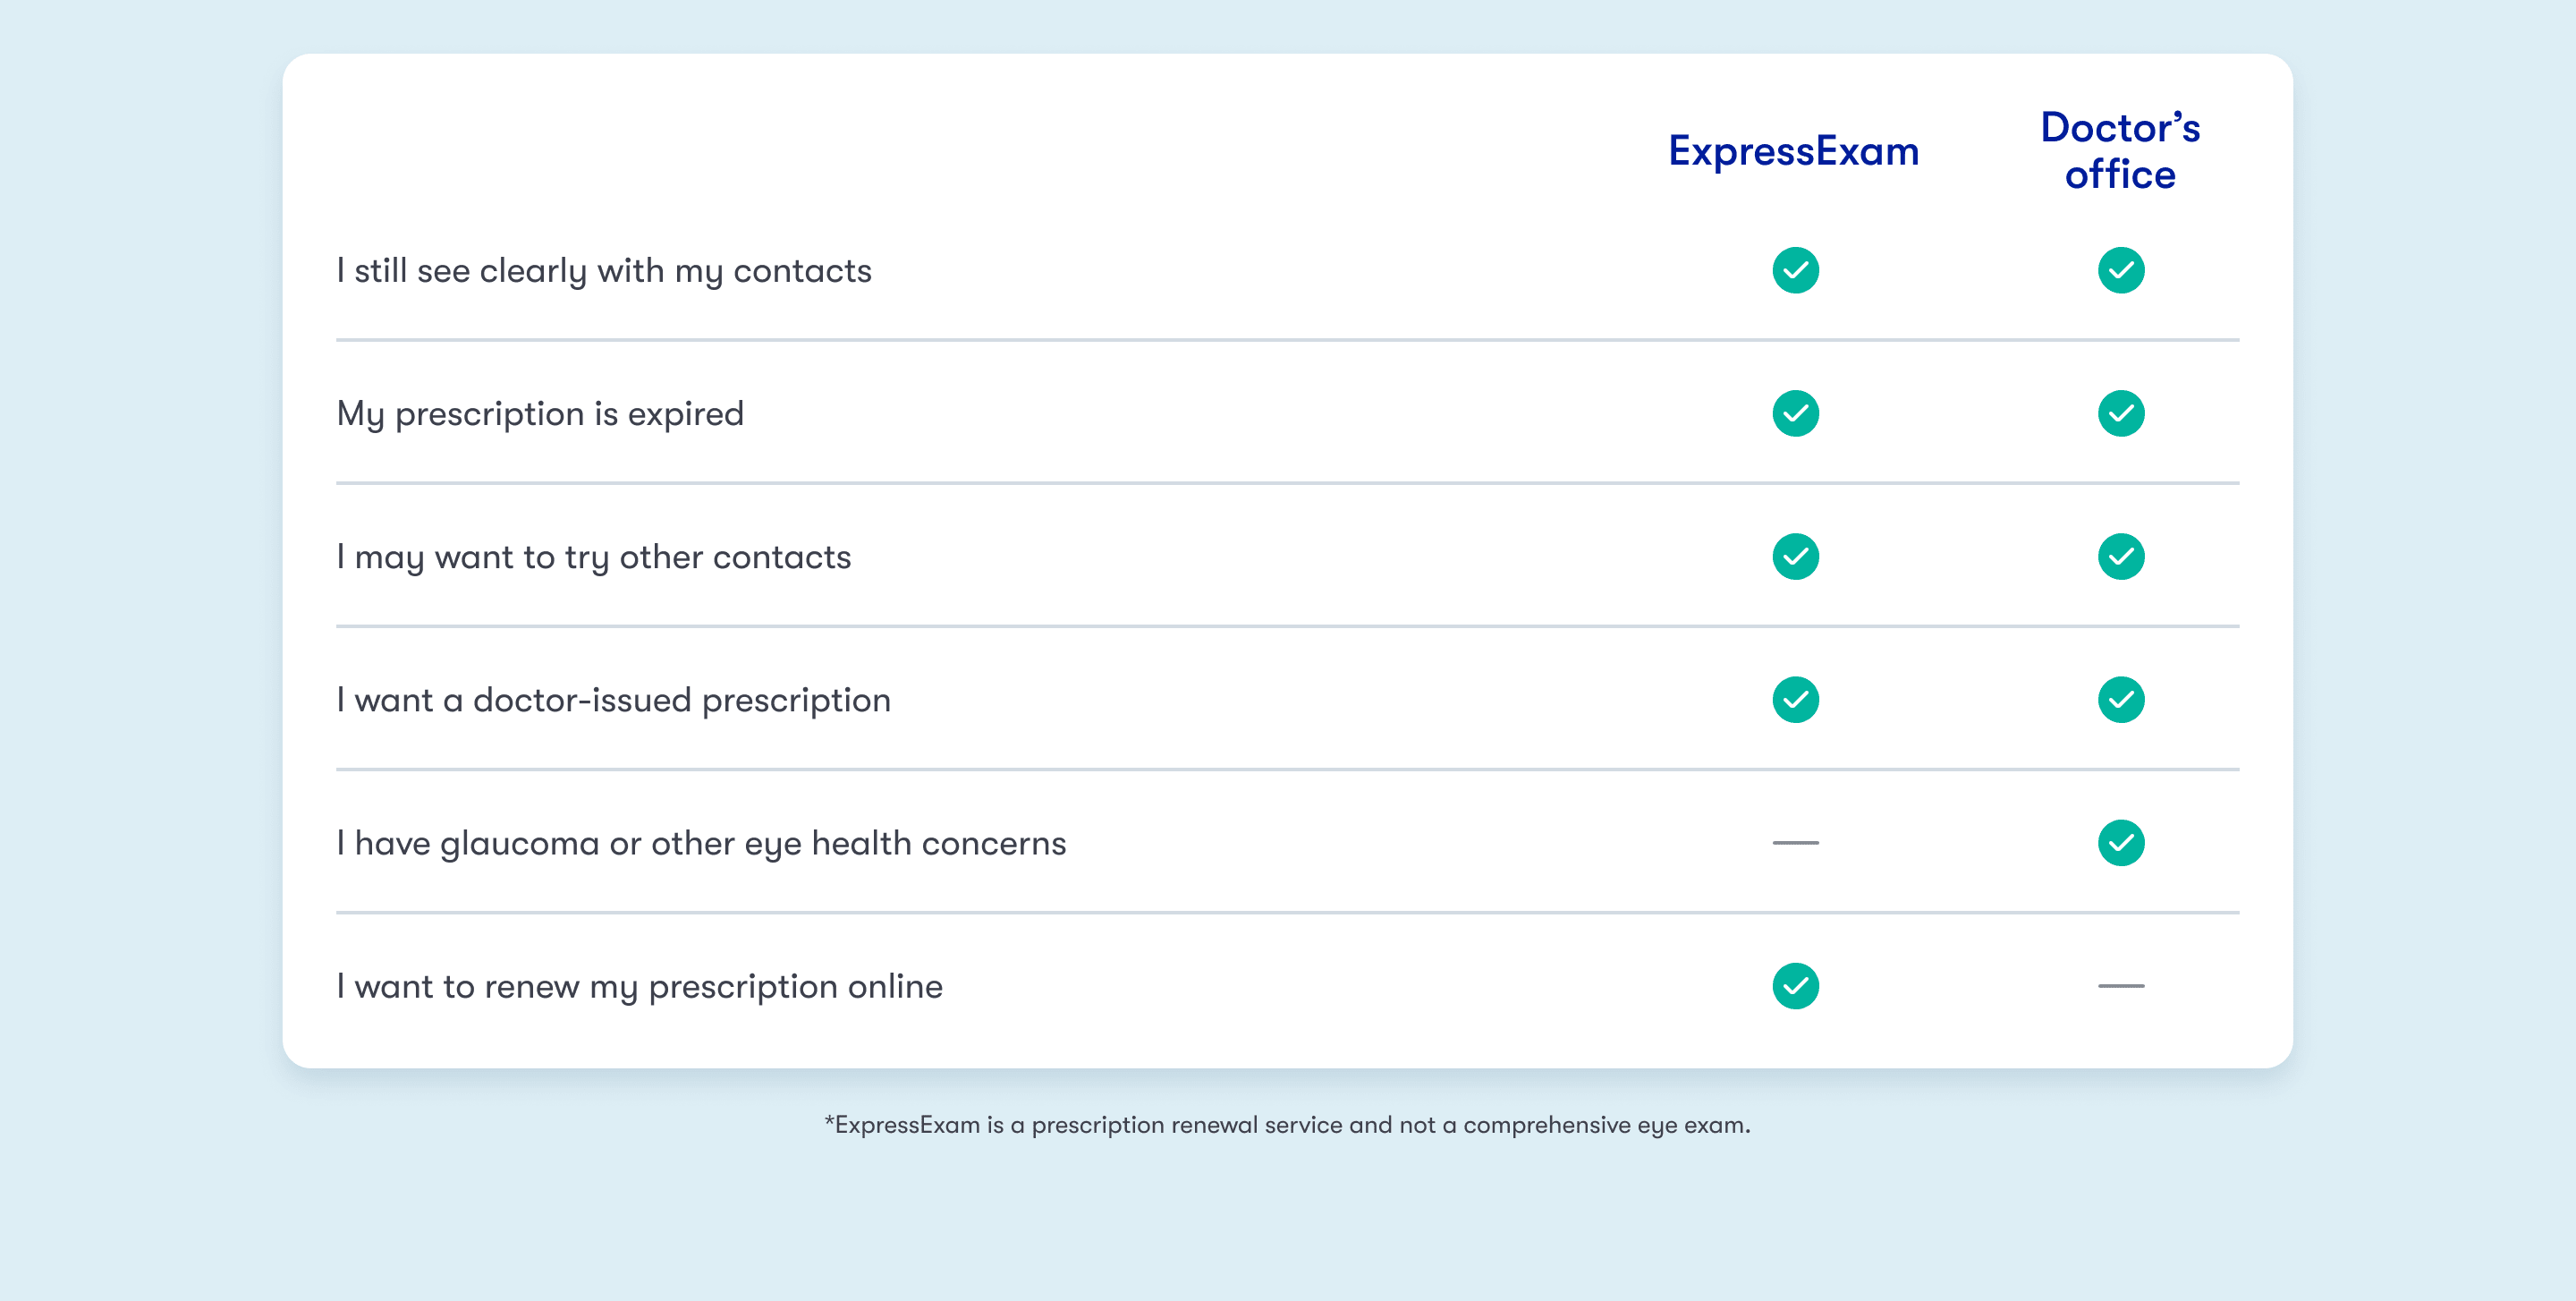The height and width of the screenshot is (1301, 2576).
Task: Click Doctor's office dash in renew online row
Action: 2120,985
